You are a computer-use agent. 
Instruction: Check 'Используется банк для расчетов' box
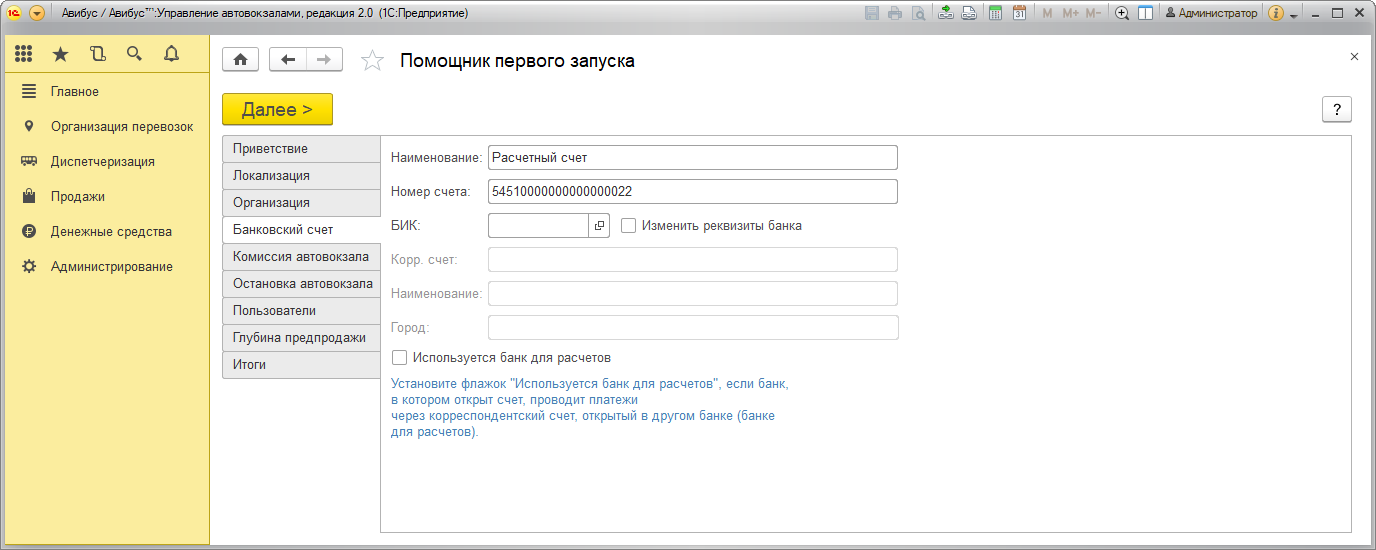[400, 357]
